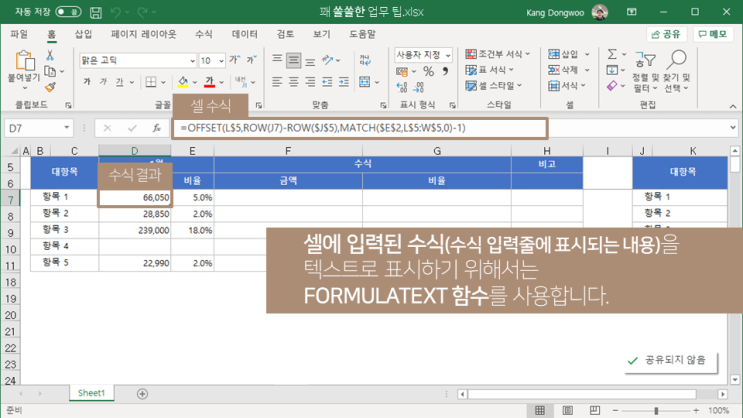Click the Save disk icon
The width and height of the screenshot is (743, 418).
pos(96,12)
